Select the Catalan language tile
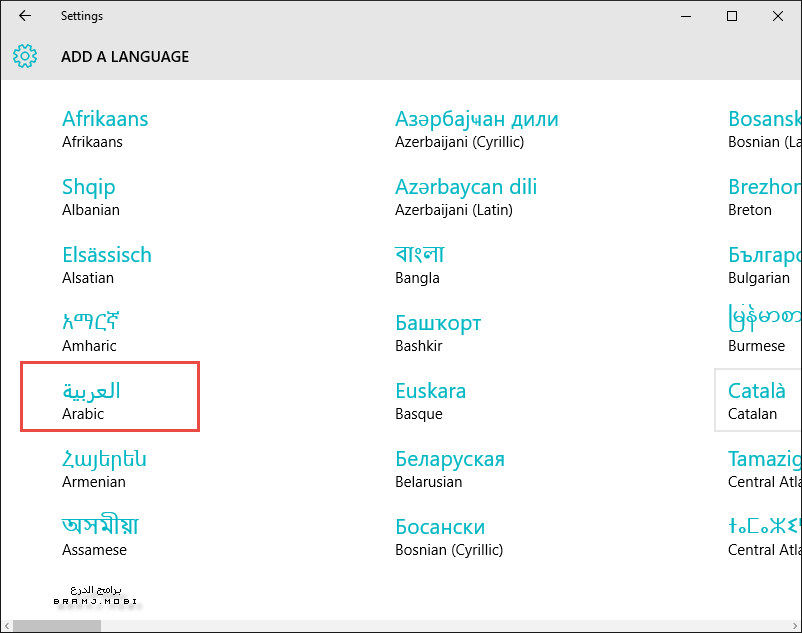Viewport: 802px width, 633px height. click(x=758, y=400)
